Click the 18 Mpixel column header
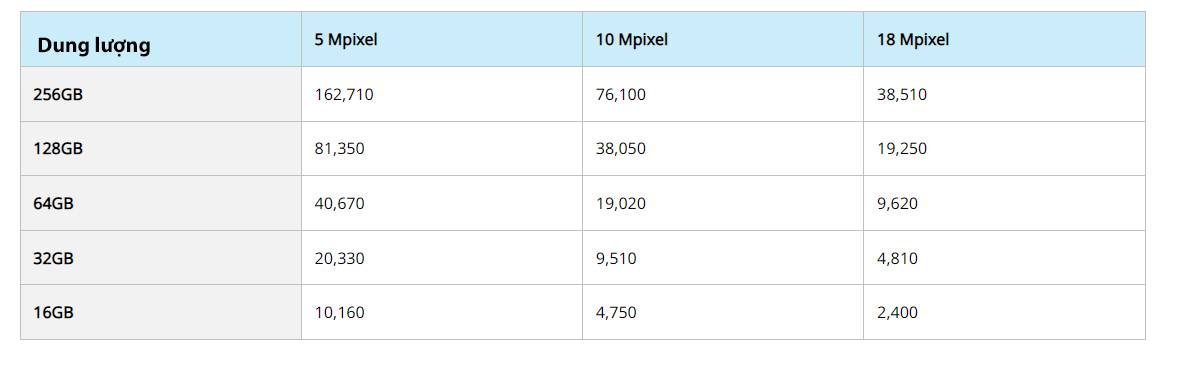This screenshot has width=1183, height=369. (x=1004, y=39)
